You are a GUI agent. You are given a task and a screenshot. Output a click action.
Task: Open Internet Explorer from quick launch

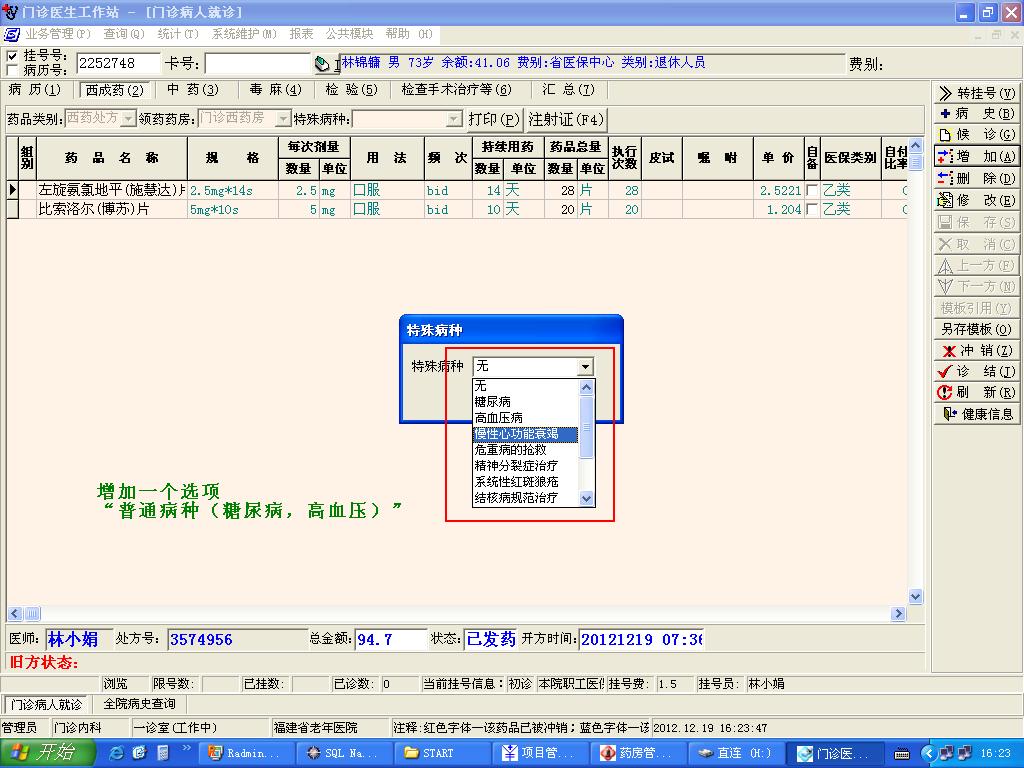click(116, 753)
